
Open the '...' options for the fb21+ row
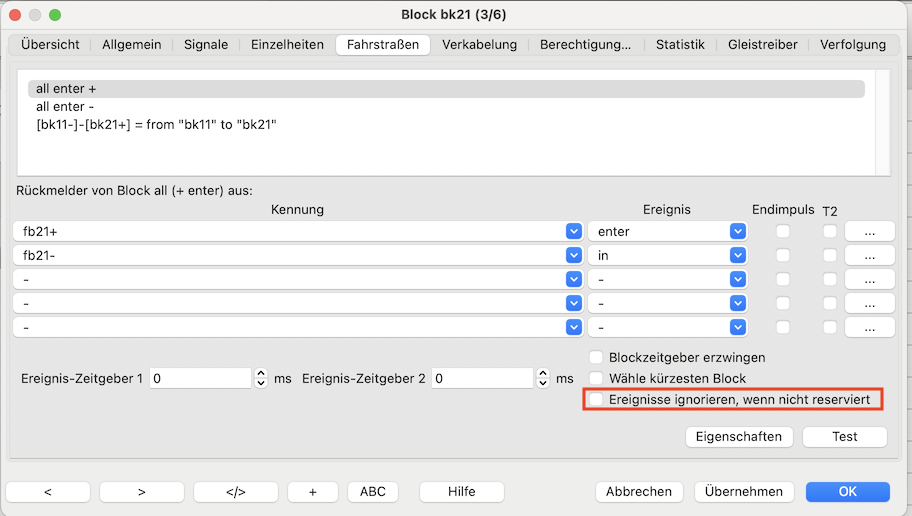point(869,231)
